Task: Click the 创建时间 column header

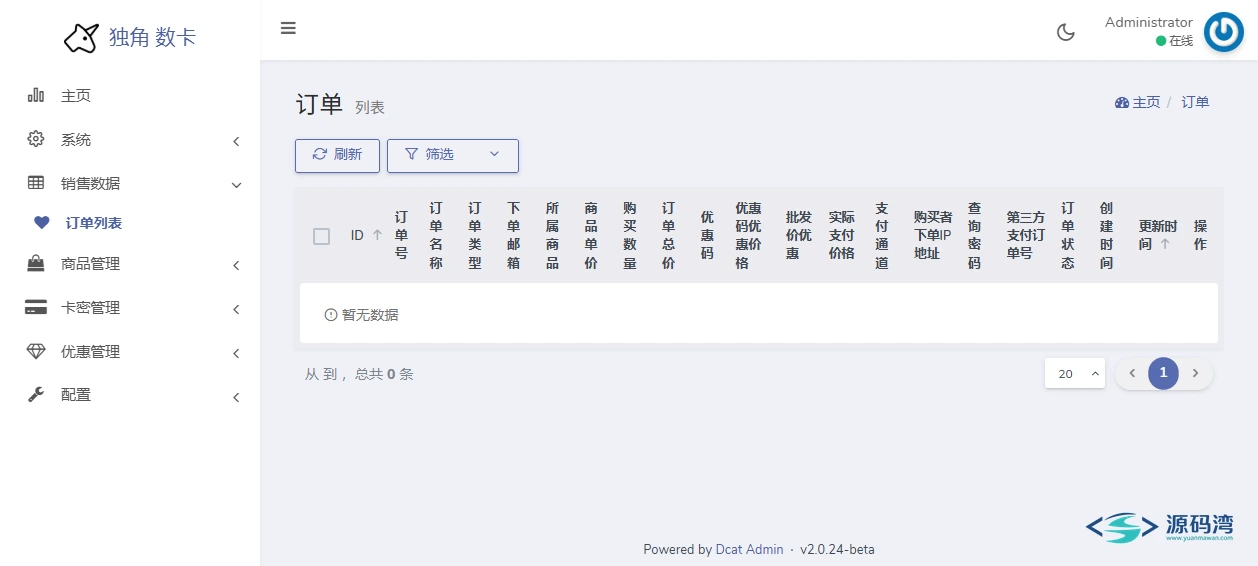Action: click(x=1106, y=235)
